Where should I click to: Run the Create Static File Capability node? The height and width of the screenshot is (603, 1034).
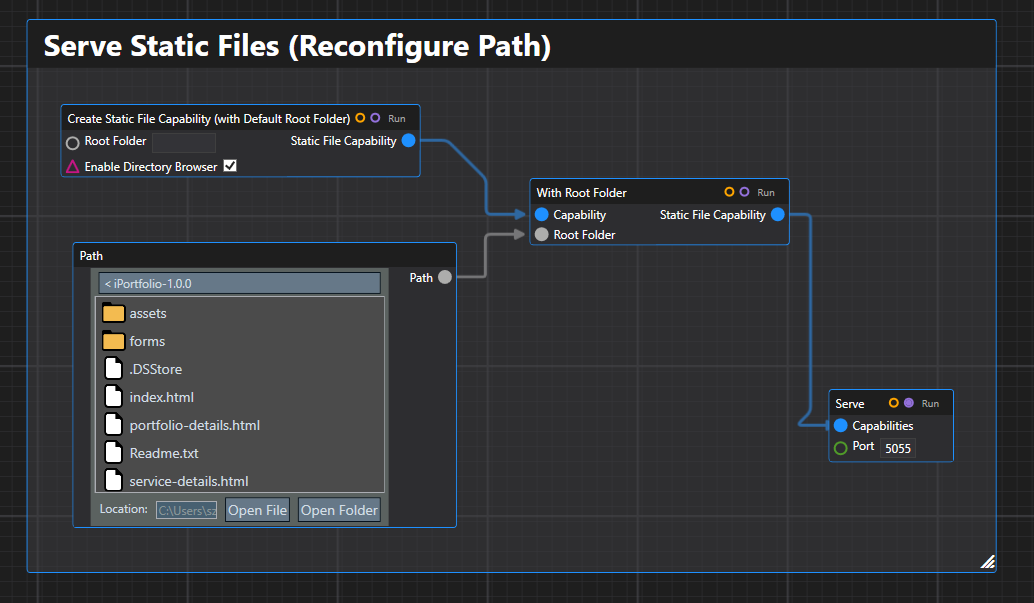[396, 119]
